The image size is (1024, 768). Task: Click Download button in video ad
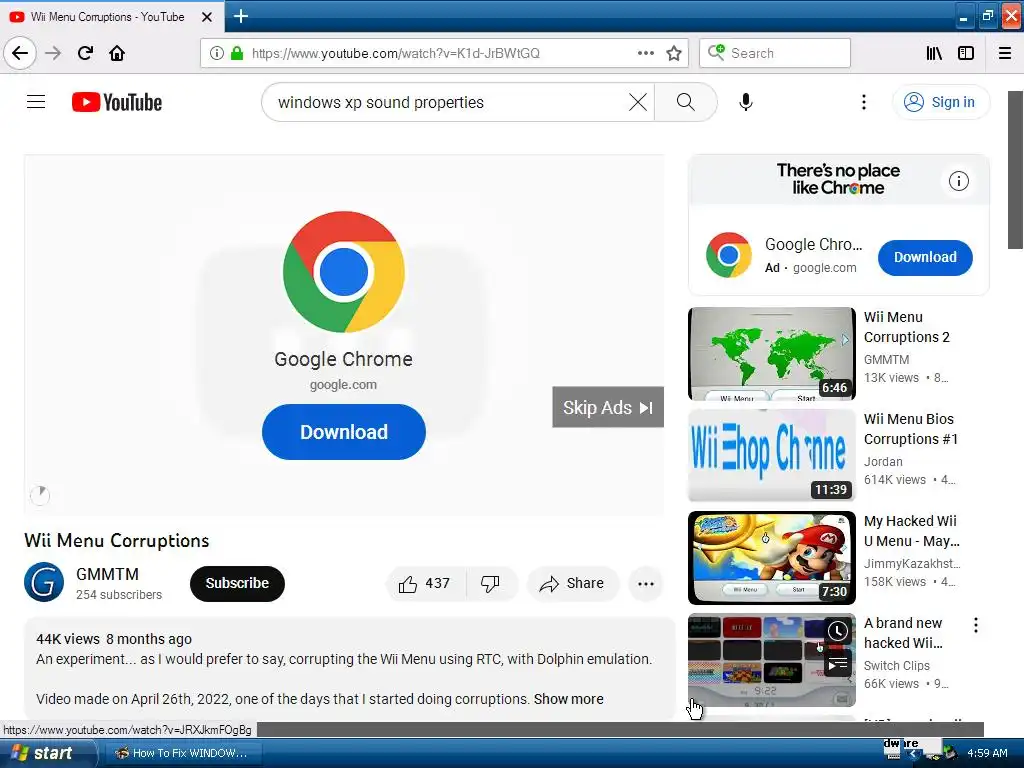(x=344, y=432)
